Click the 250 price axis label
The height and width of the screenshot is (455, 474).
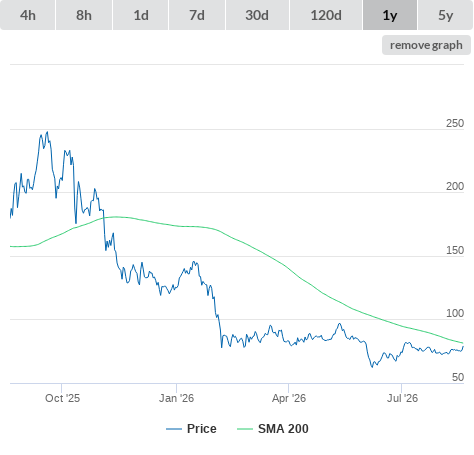tap(455, 123)
